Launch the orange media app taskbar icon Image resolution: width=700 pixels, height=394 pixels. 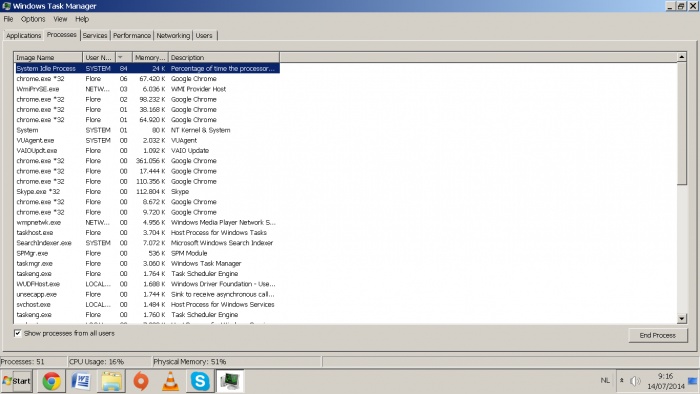coord(141,381)
